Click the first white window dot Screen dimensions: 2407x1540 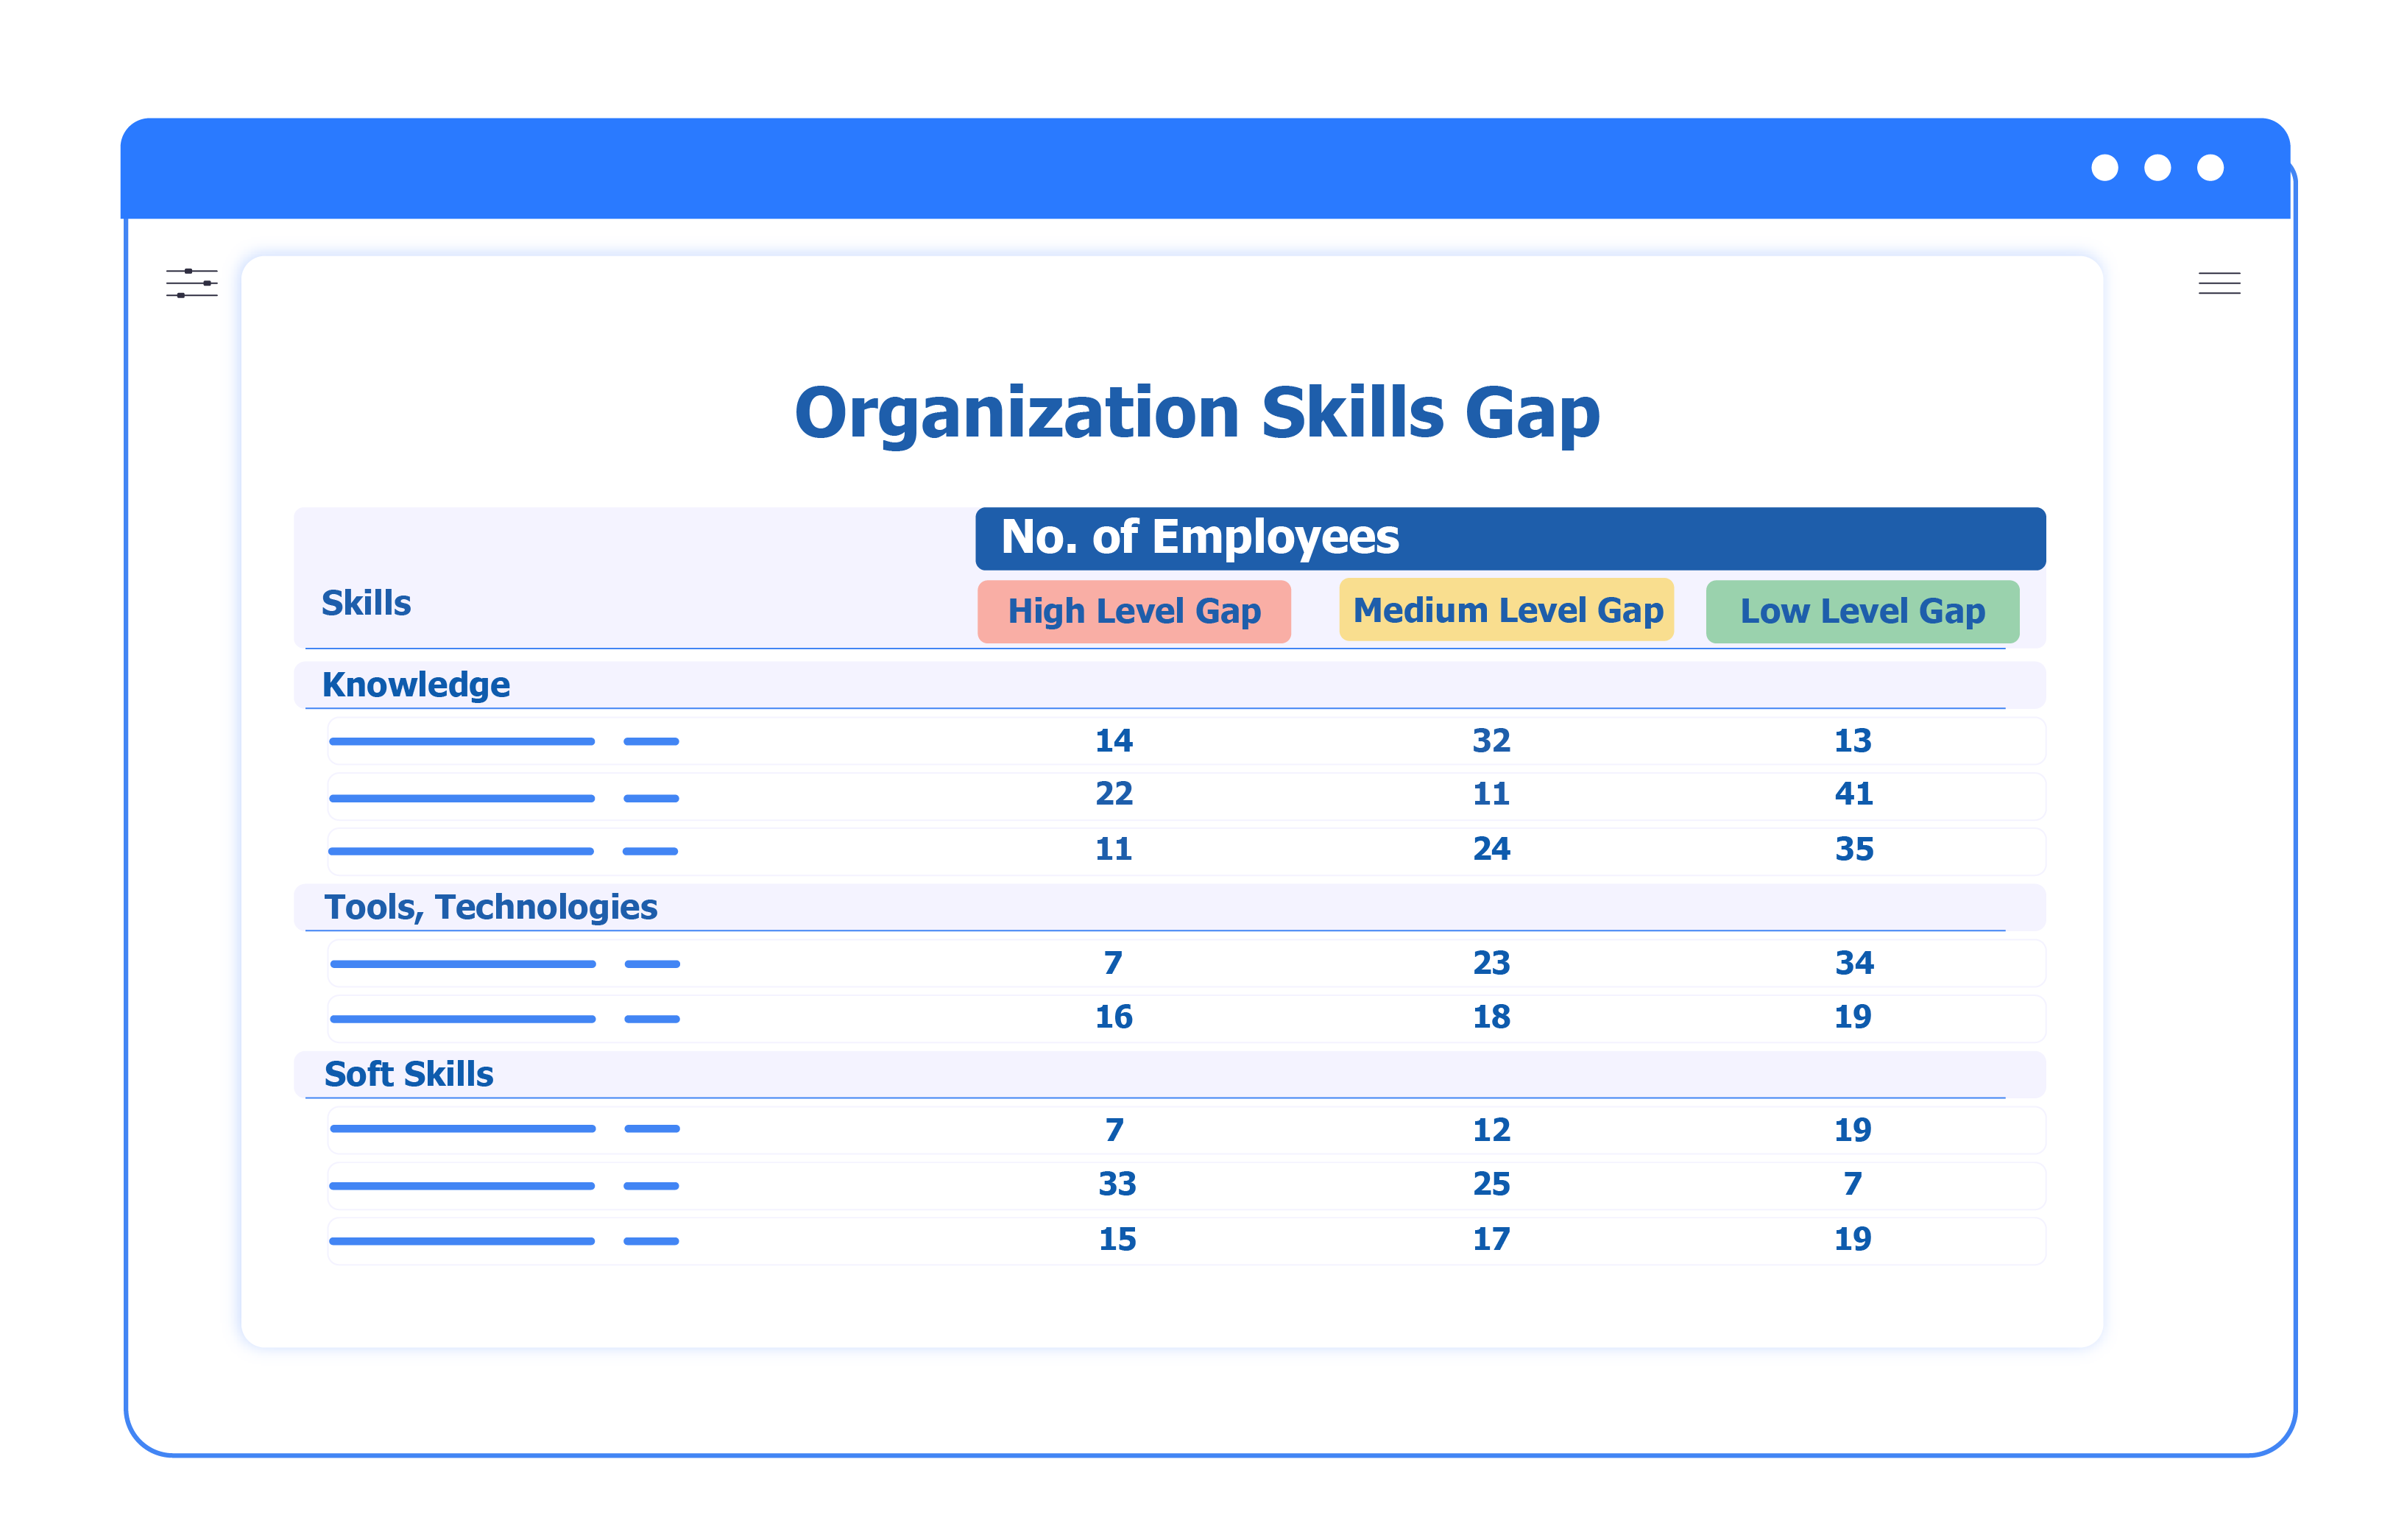(x=2104, y=167)
